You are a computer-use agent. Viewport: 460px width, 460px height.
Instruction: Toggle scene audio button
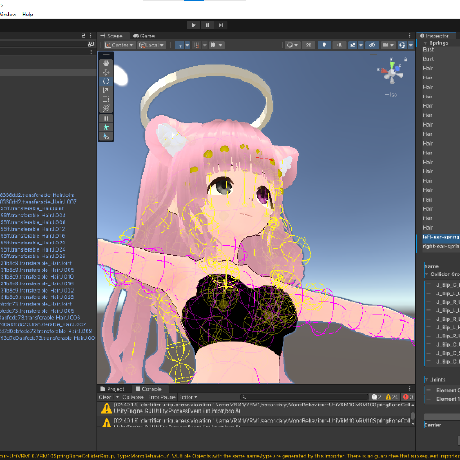339,45
